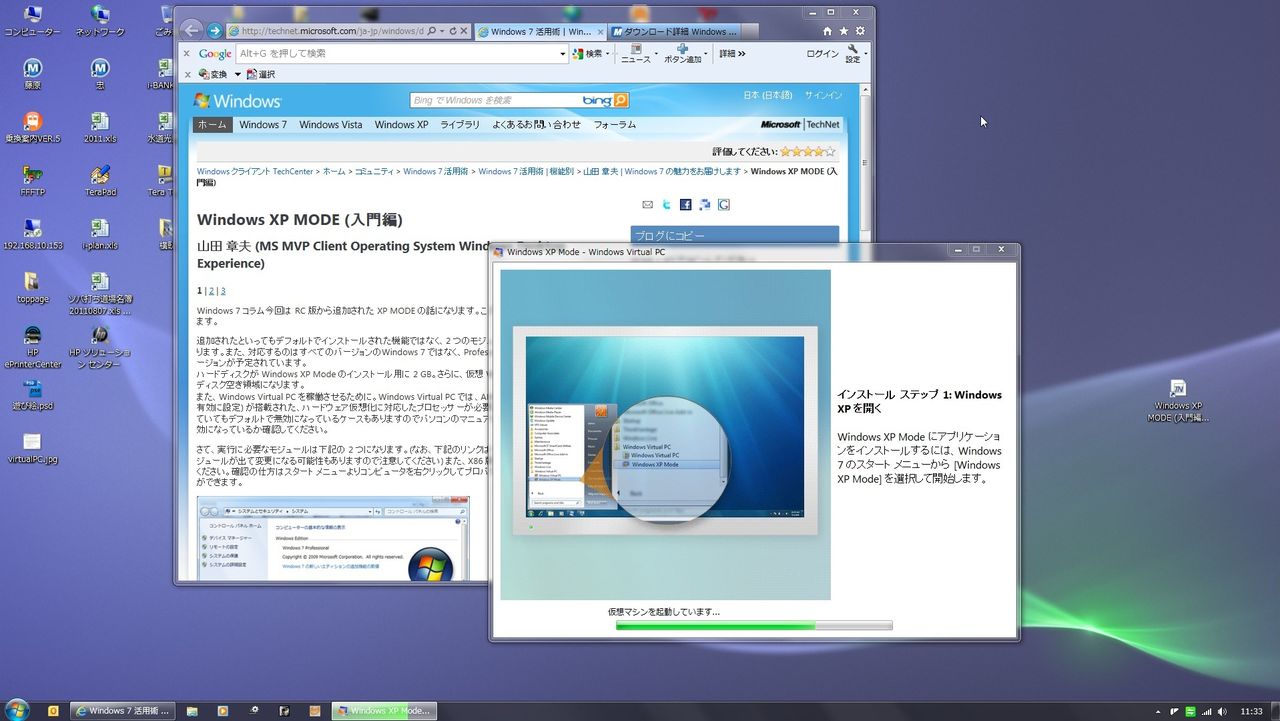Share the article on Twitter
1280x721 pixels.
point(666,205)
